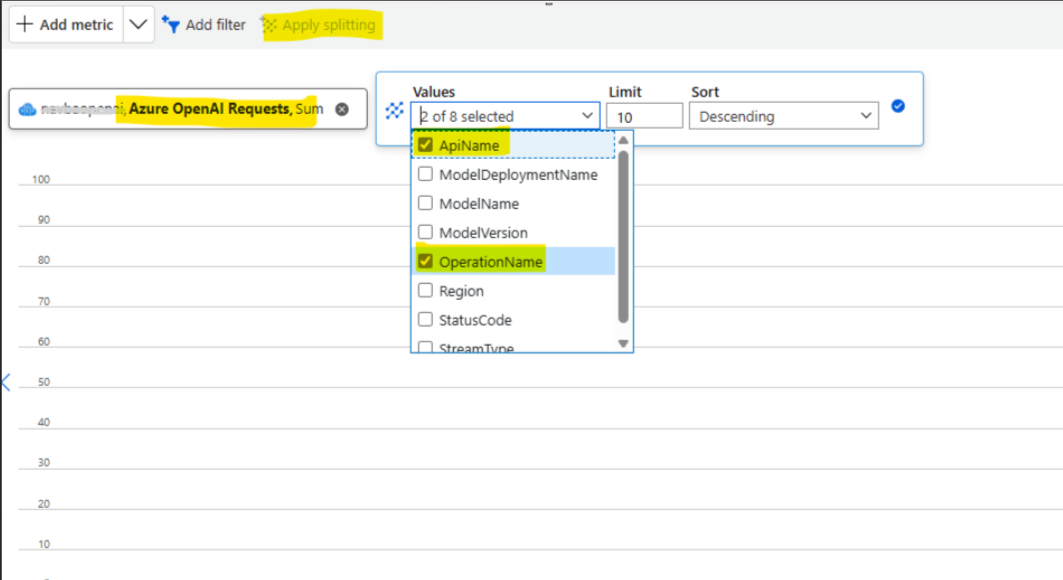1063x580 pixels.
Task: Click the dropdown list scroll up arrow
Action: click(x=623, y=140)
